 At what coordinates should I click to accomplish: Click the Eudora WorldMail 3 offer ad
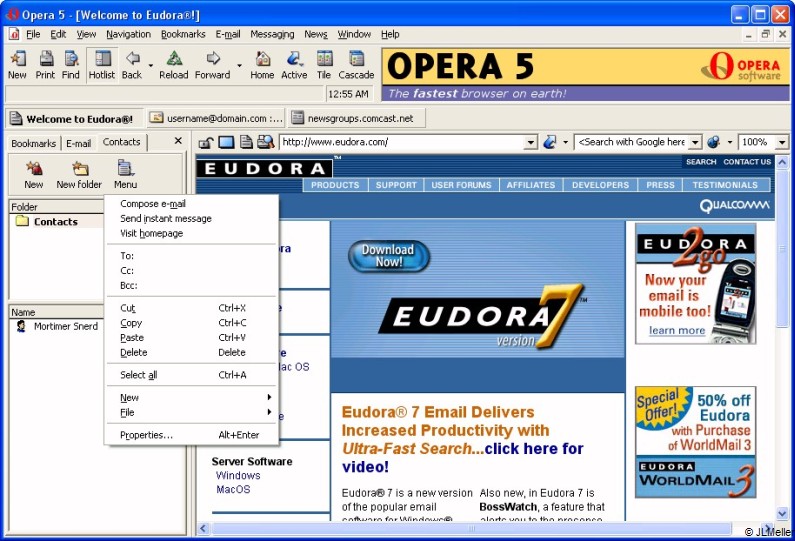tap(695, 442)
